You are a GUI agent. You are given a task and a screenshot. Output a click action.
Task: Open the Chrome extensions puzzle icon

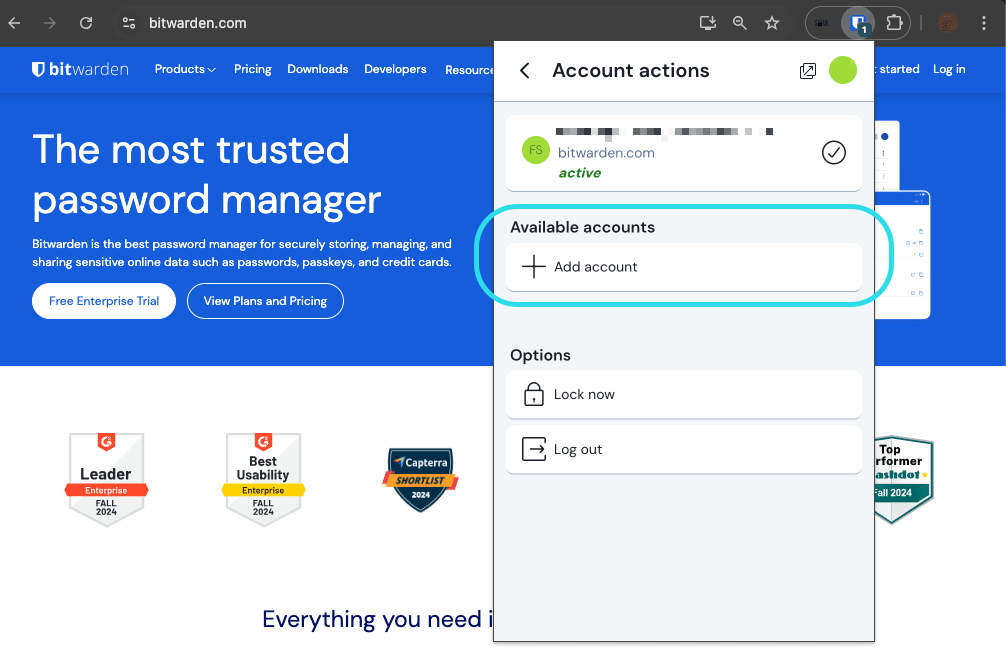tap(893, 22)
